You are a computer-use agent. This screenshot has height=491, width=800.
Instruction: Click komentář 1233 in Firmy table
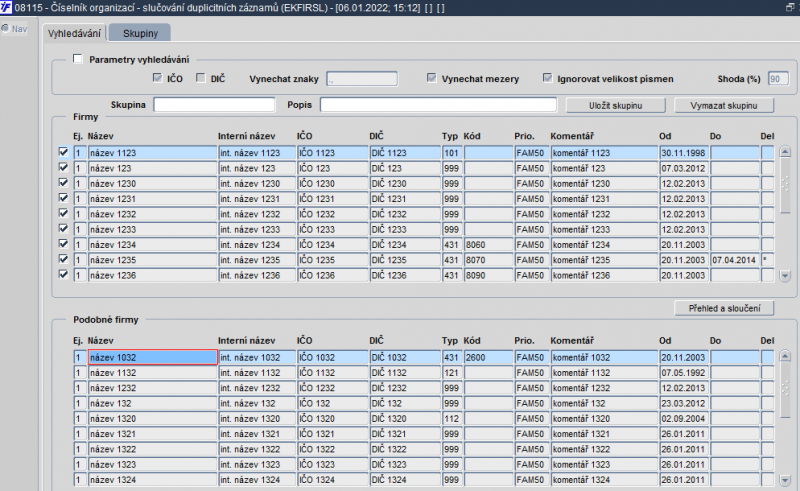coord(604,229)
